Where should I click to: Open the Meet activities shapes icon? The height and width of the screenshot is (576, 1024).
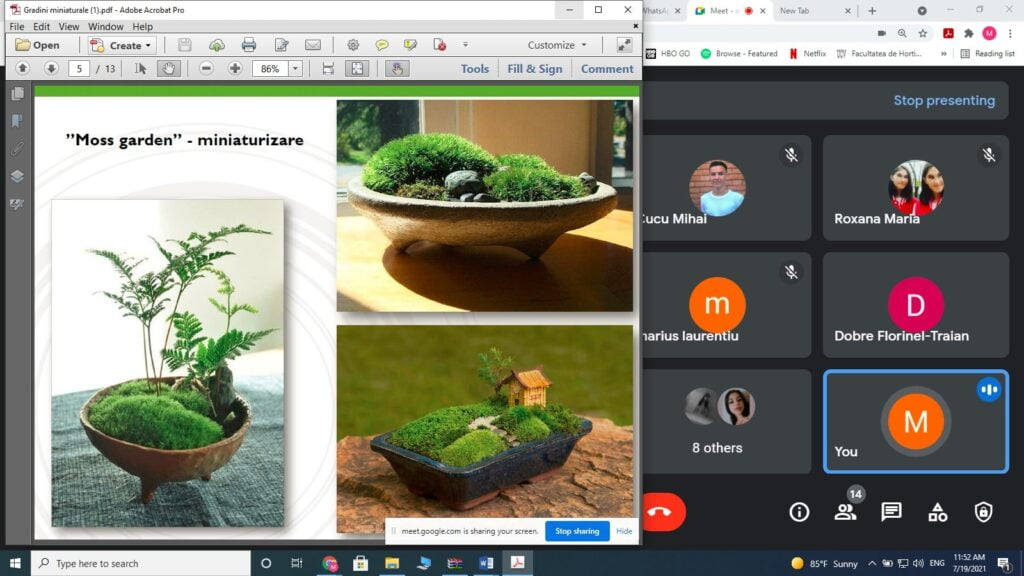[x=937, y=512]
